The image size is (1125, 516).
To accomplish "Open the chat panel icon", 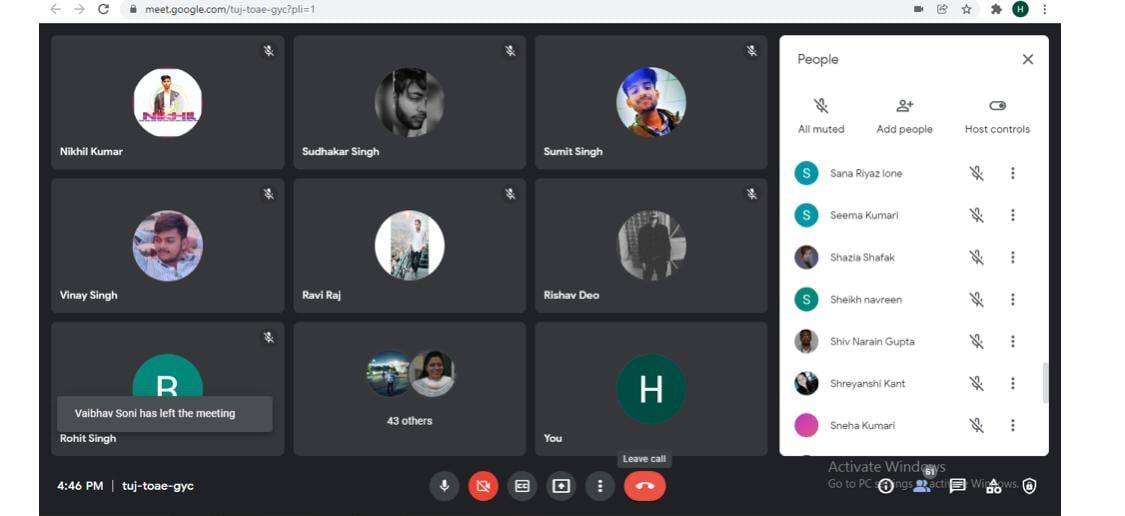I will 957,486.
